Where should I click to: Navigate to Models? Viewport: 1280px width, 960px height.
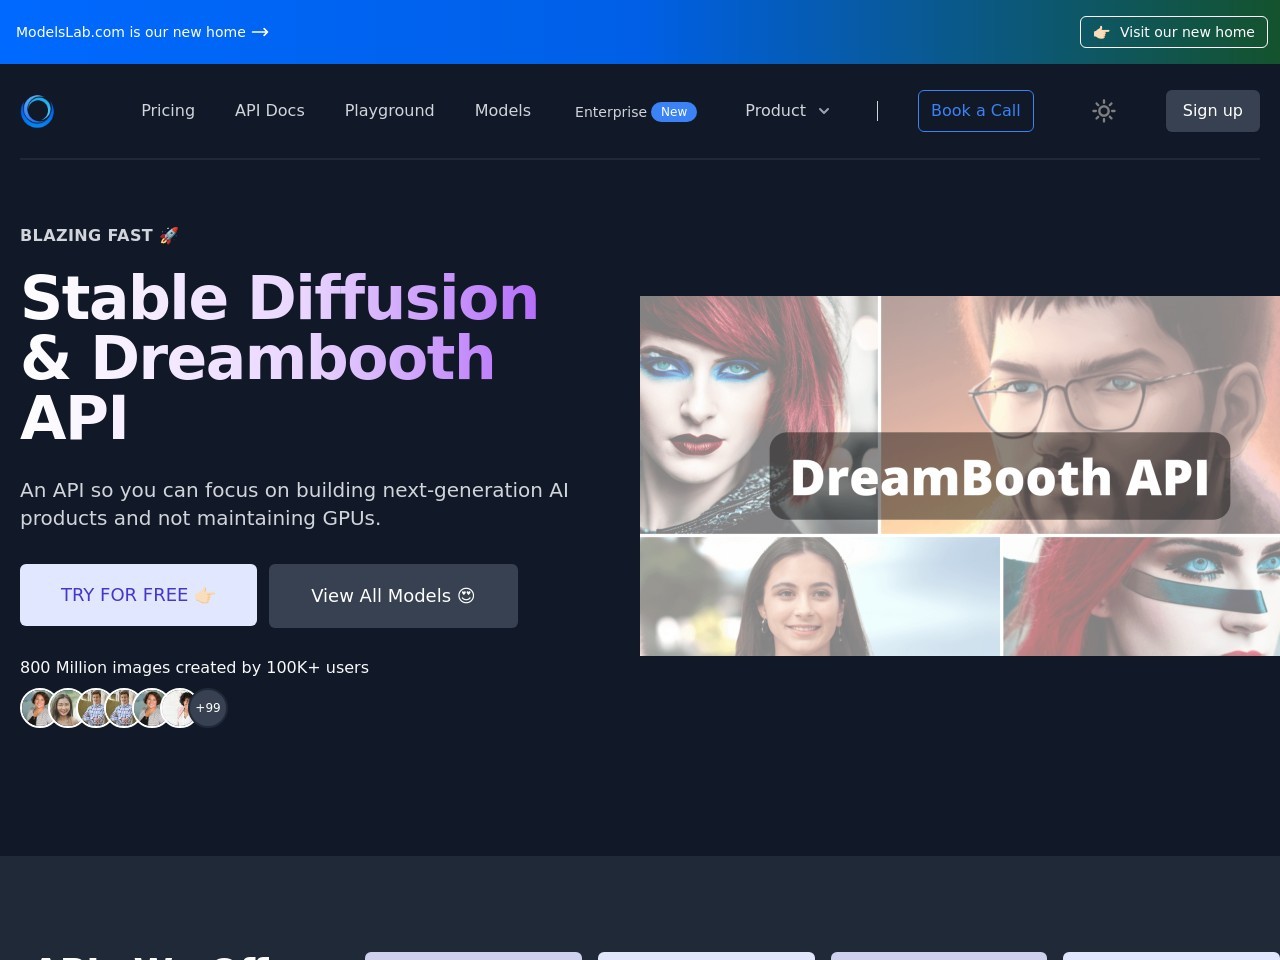(x=503, y=111)
